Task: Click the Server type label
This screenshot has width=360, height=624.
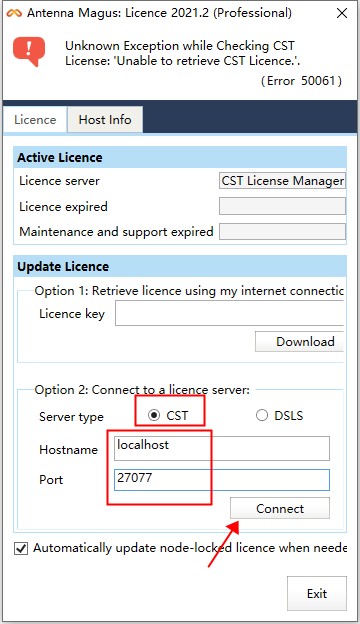Action: 71,417
